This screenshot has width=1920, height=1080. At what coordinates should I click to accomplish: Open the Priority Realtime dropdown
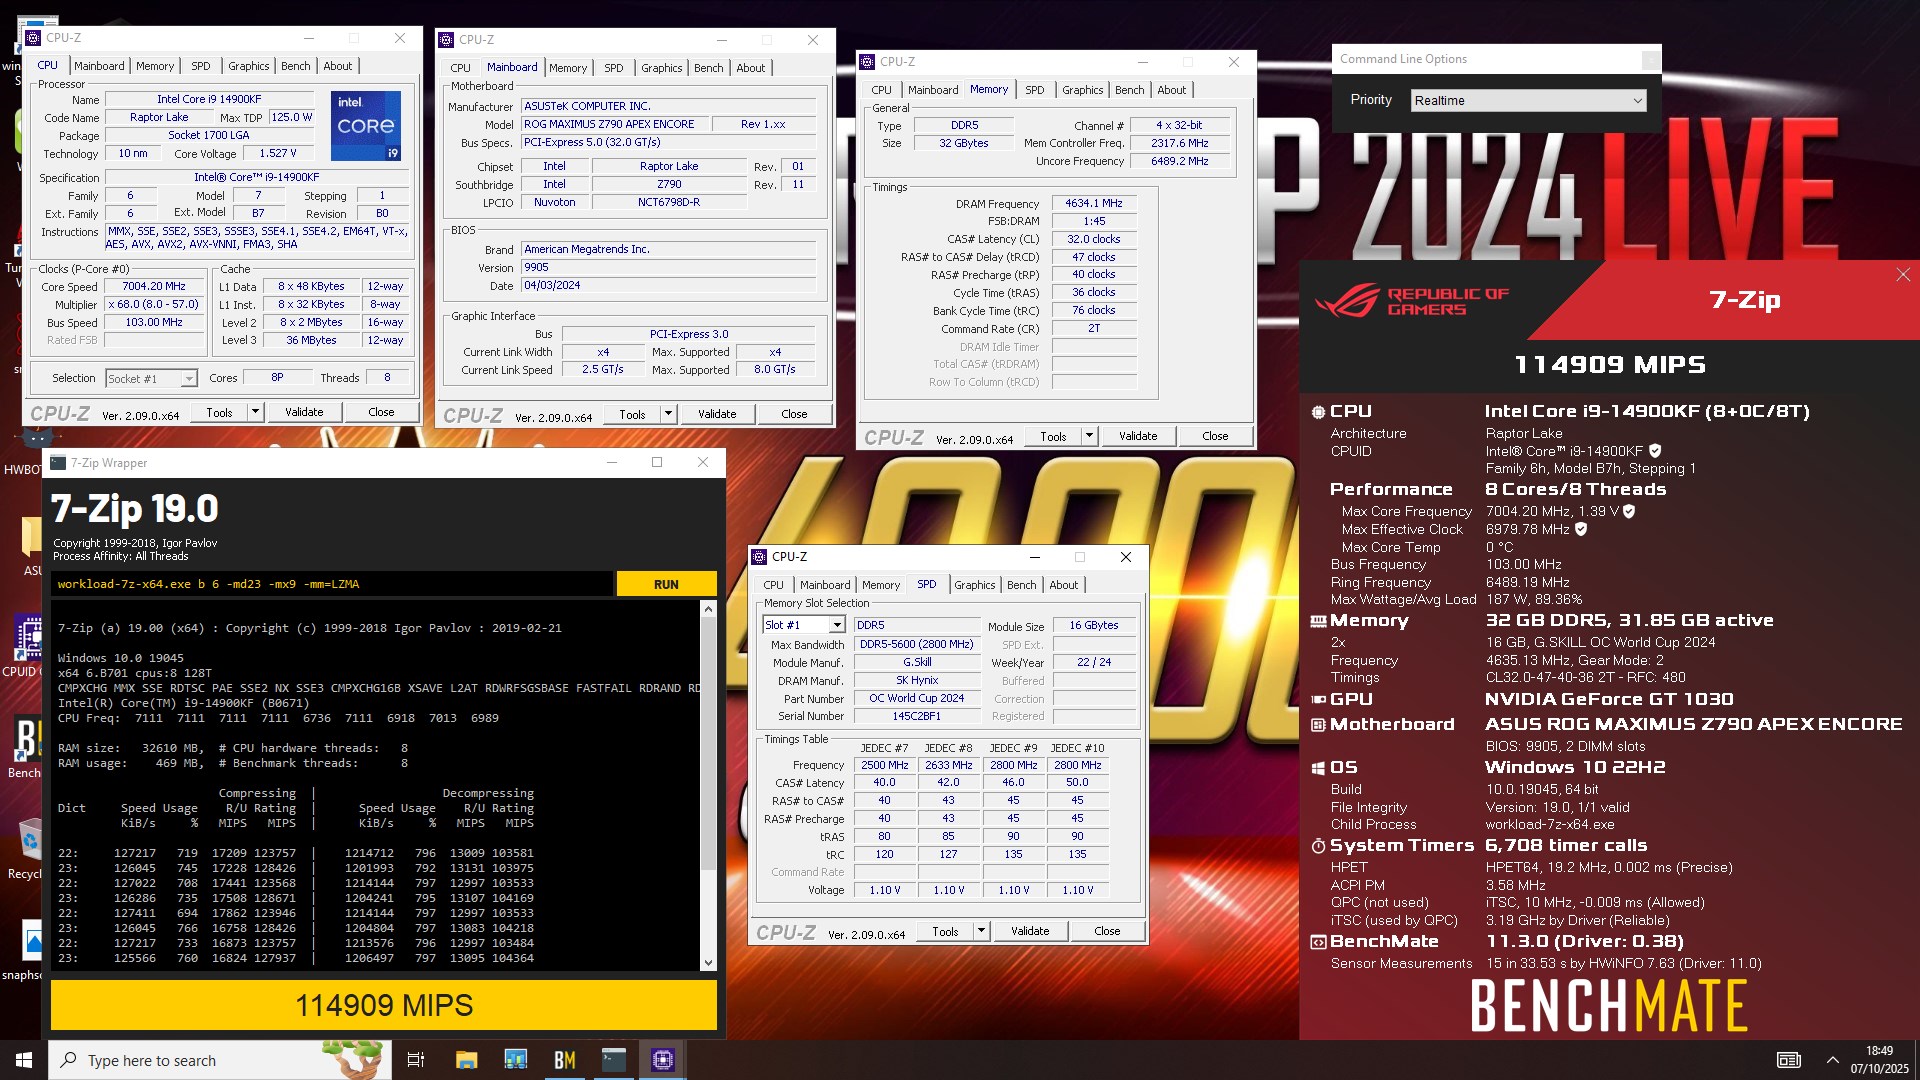pyautogui.click(x=1527, y=100)
